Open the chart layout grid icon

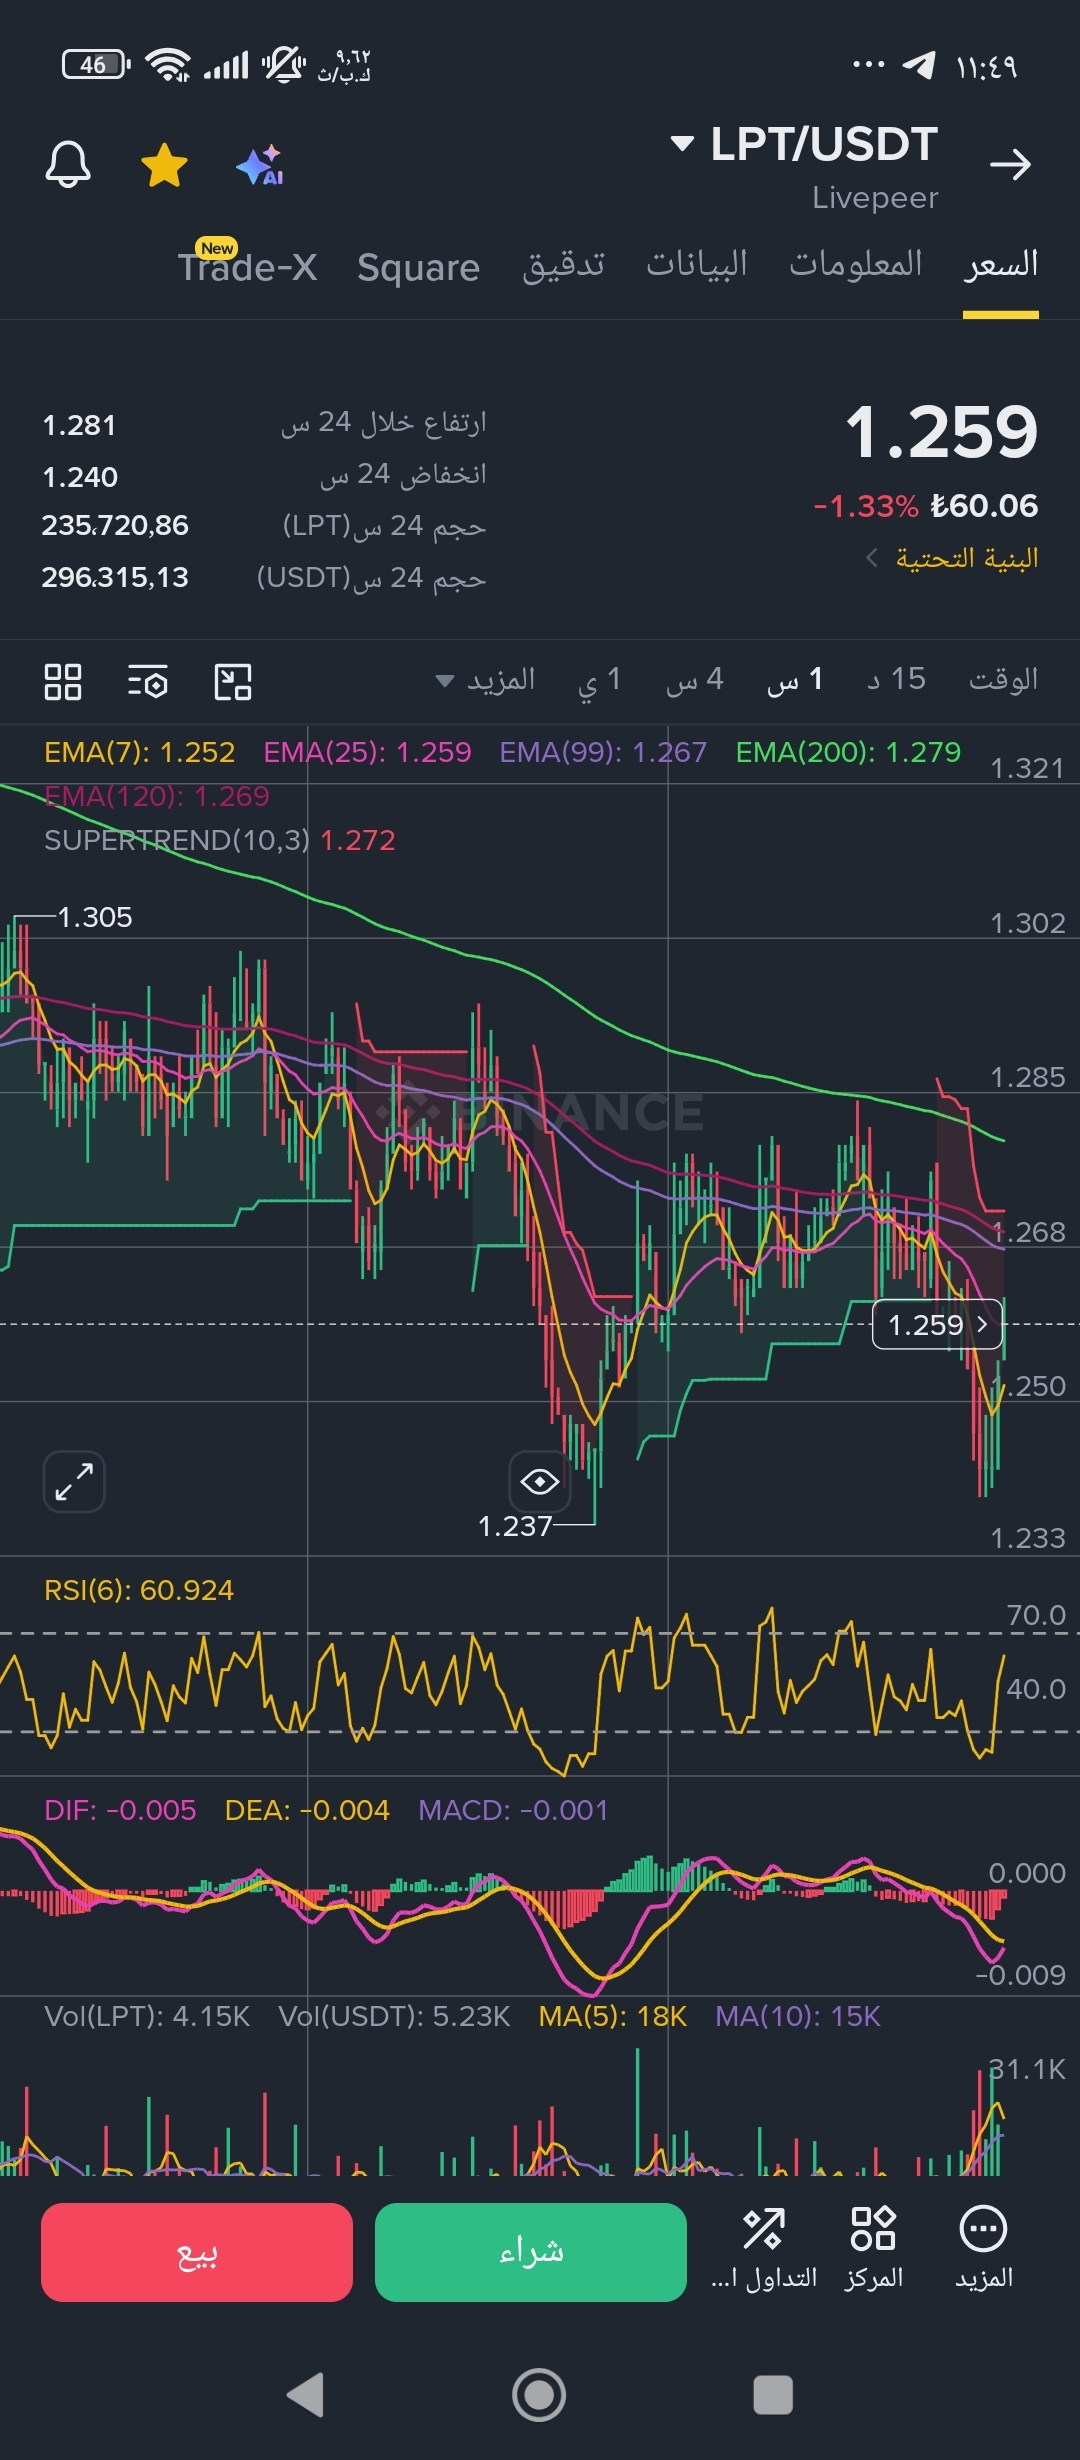pyautogui.click(x=63, y=682)
